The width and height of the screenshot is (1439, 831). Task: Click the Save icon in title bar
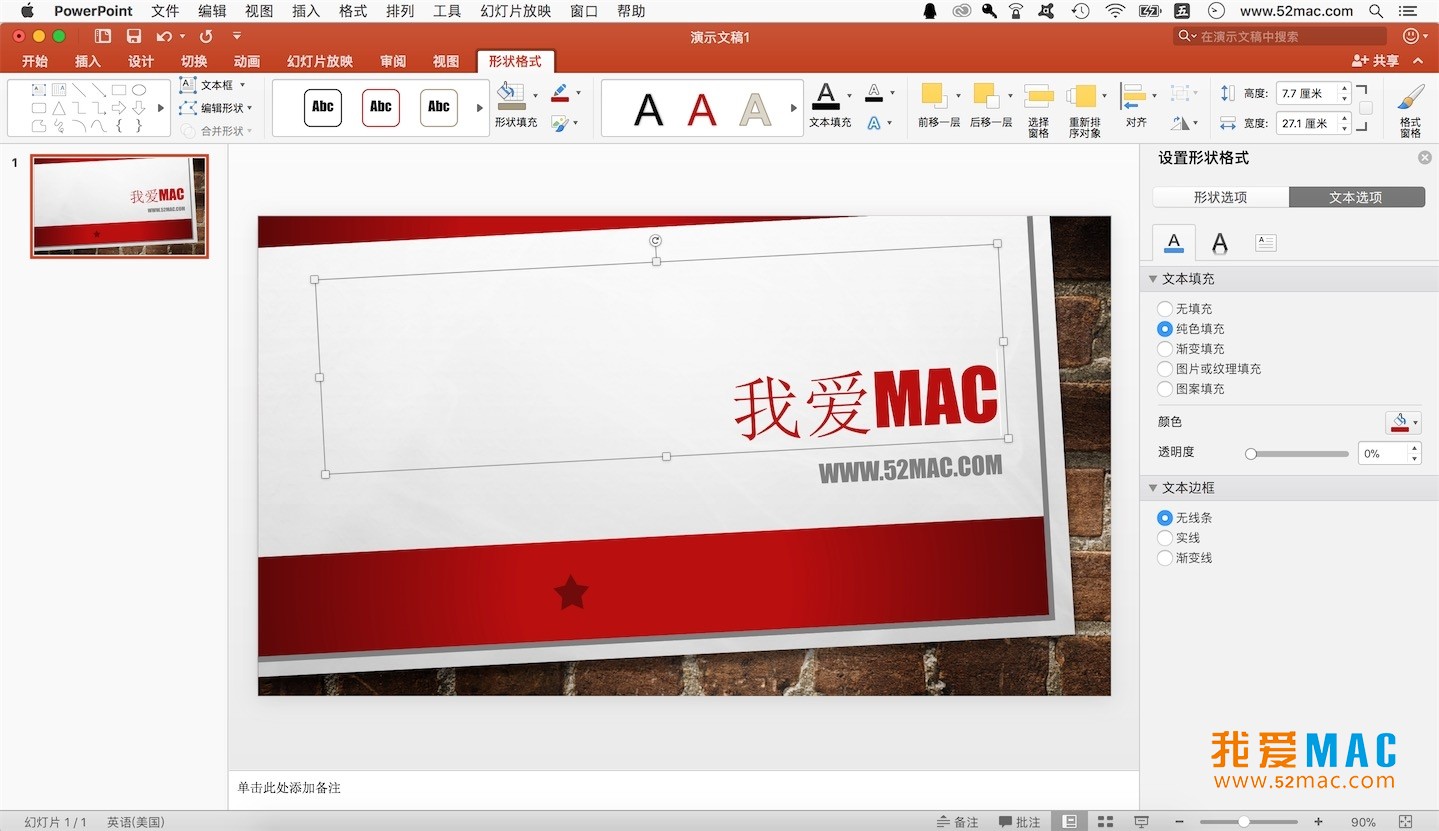134,36
